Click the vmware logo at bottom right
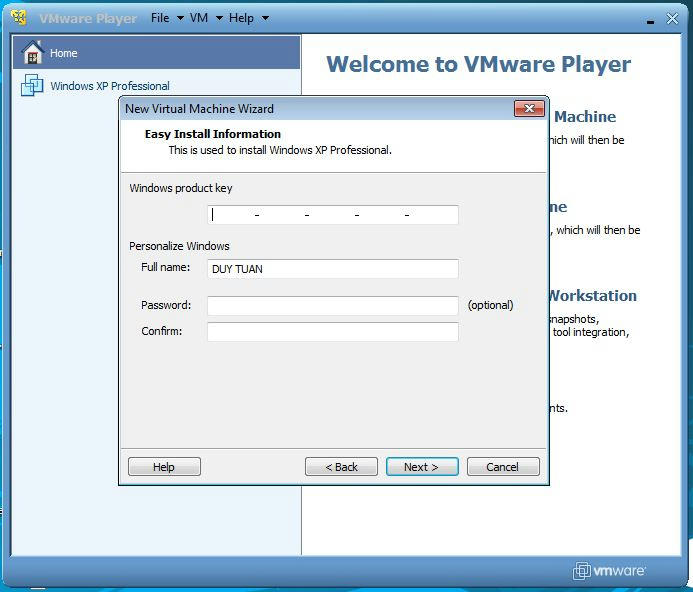This screenshot has height=592, width=693. pyautogui.click(x=609, y=571)
